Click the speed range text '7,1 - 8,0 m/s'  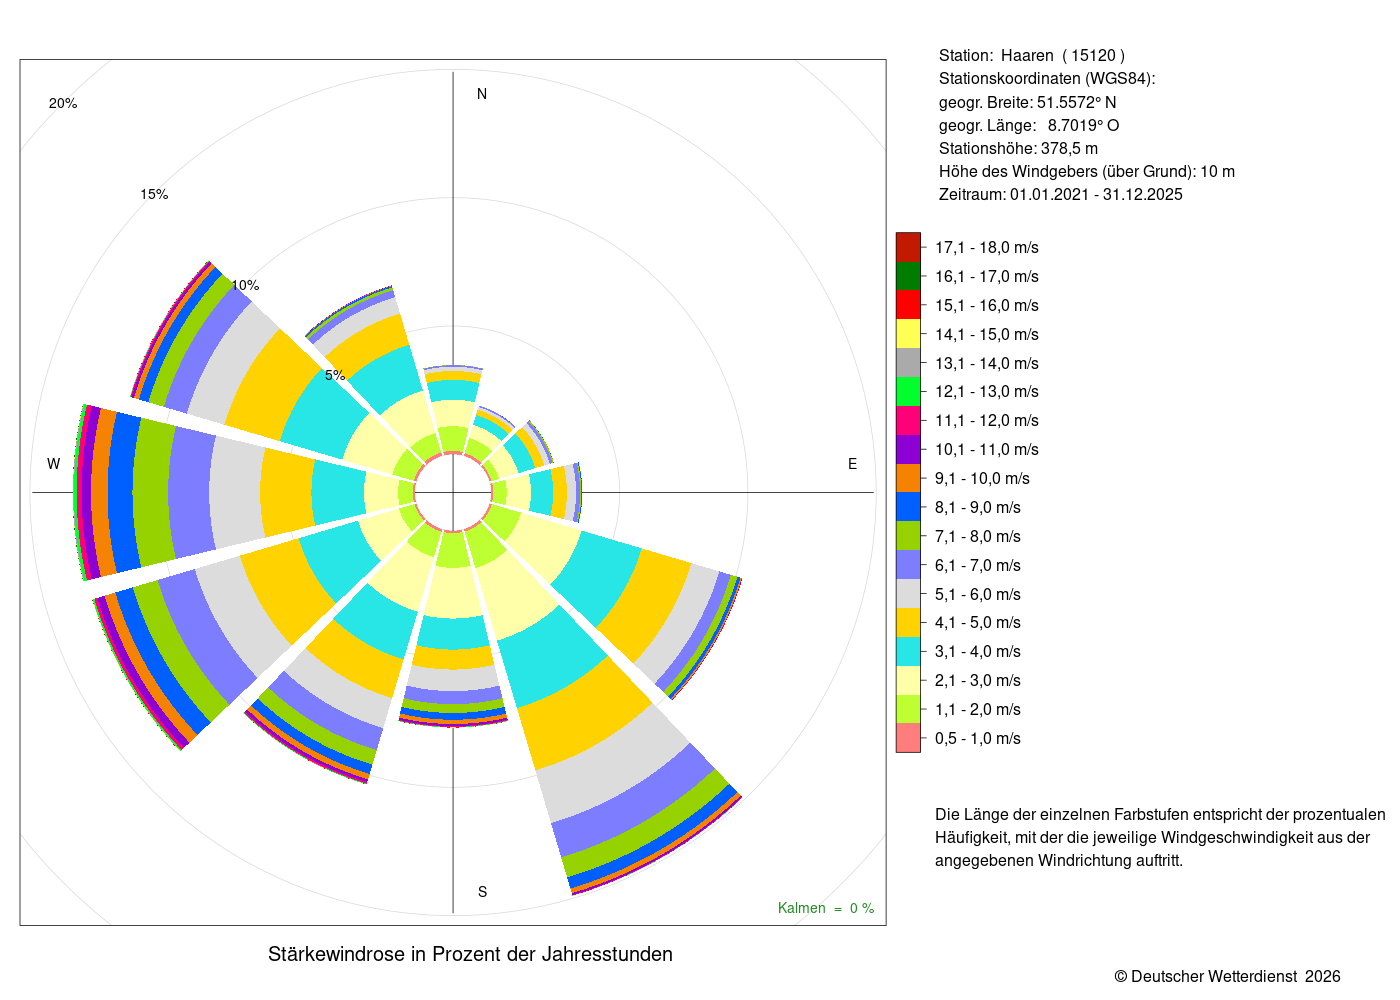pos(978,537)
